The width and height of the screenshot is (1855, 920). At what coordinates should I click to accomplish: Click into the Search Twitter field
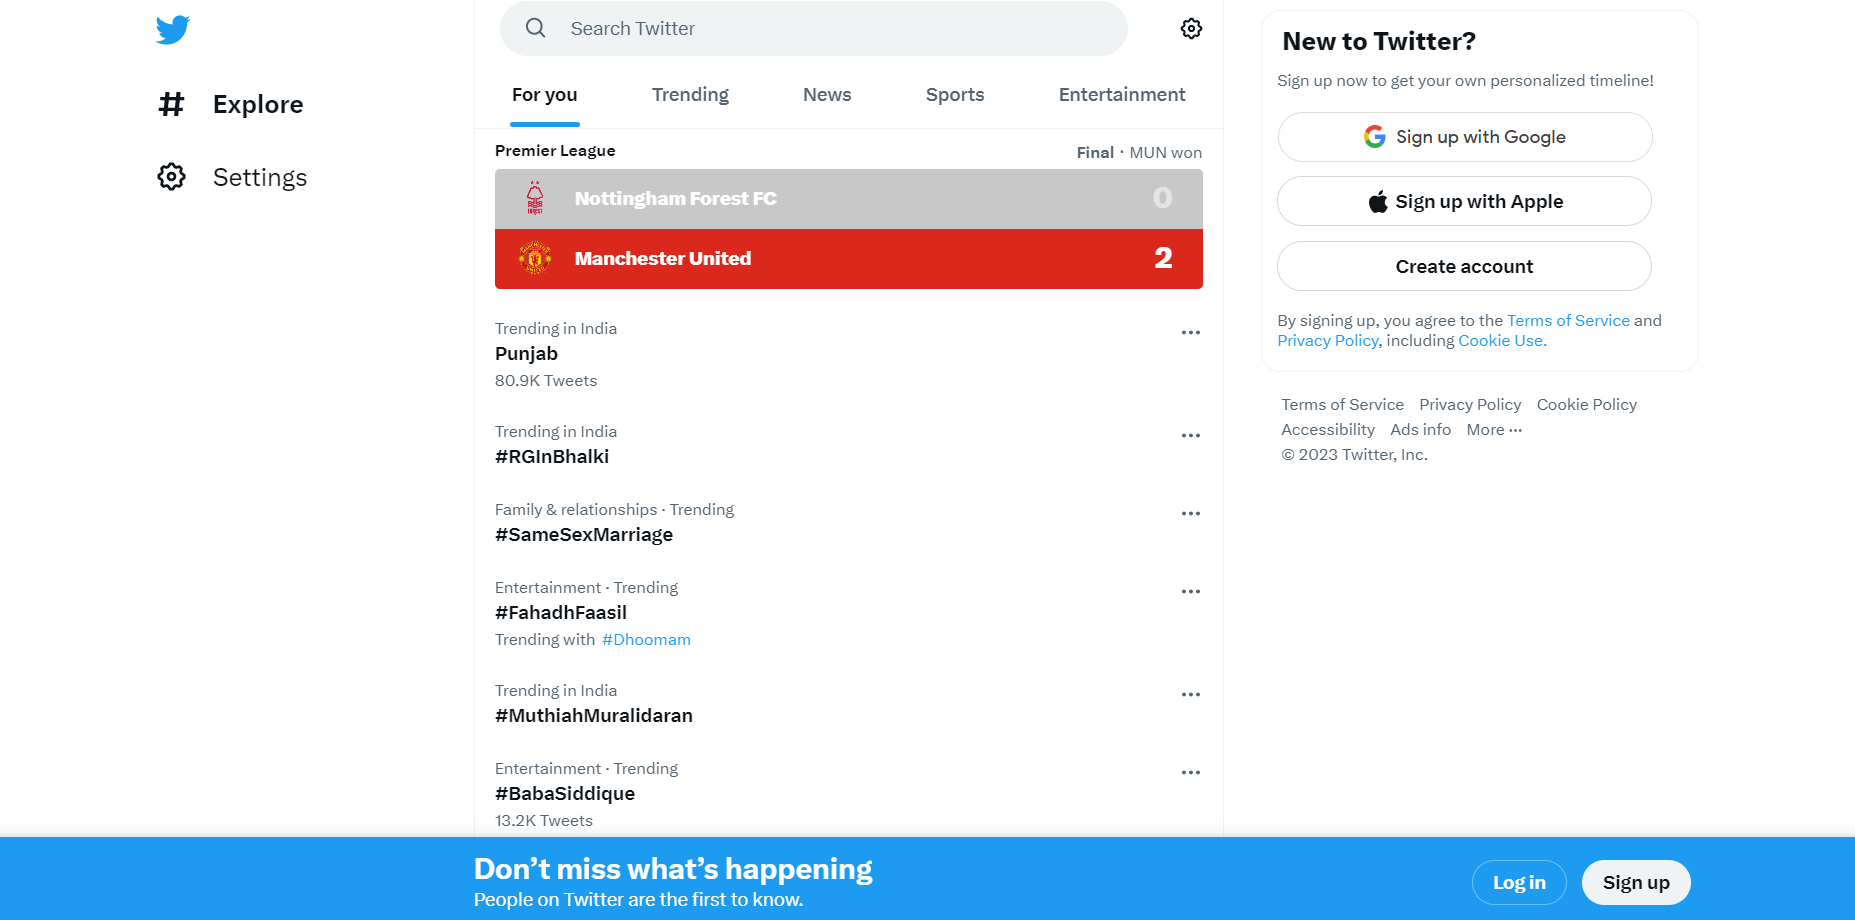(814, 28)
